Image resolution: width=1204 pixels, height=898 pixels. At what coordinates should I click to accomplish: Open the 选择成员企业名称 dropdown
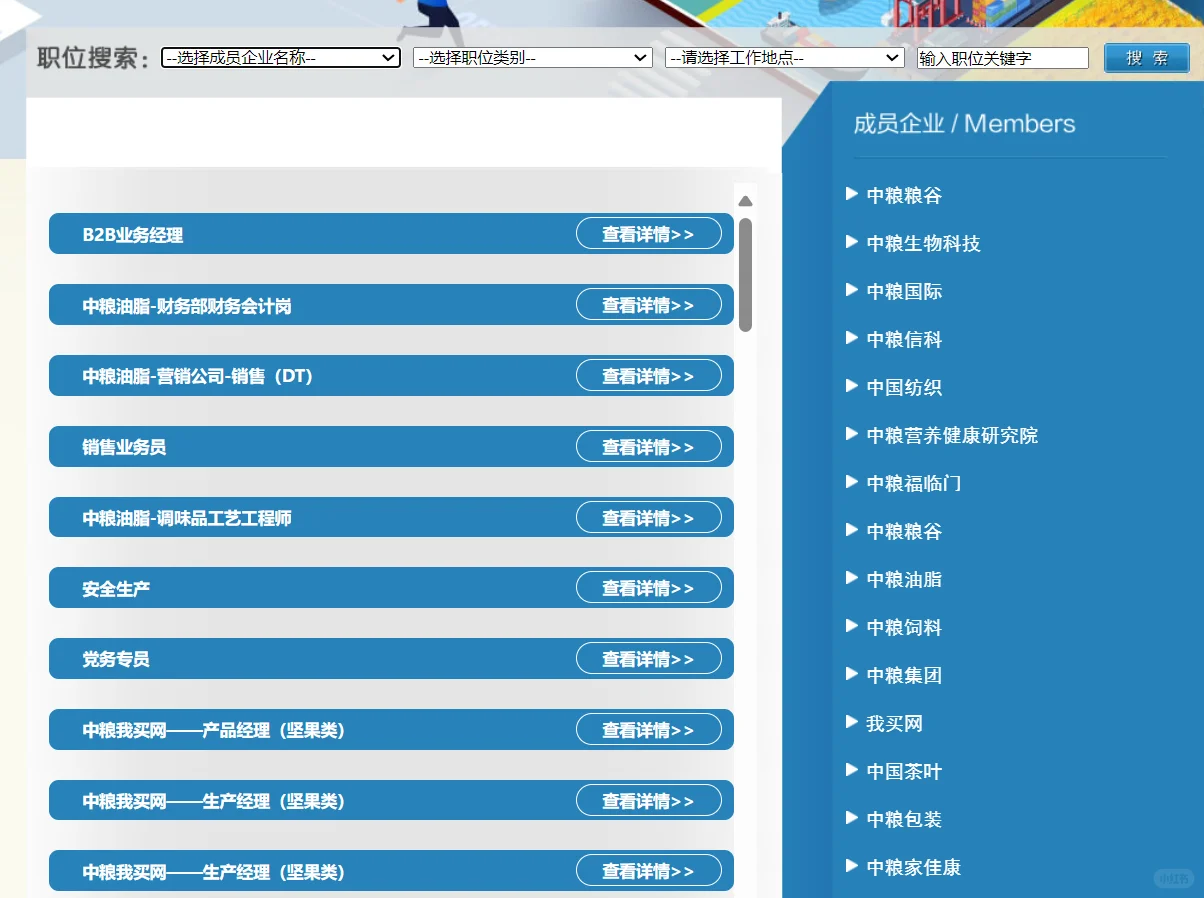pyautogui.click(x=281, y=58)
